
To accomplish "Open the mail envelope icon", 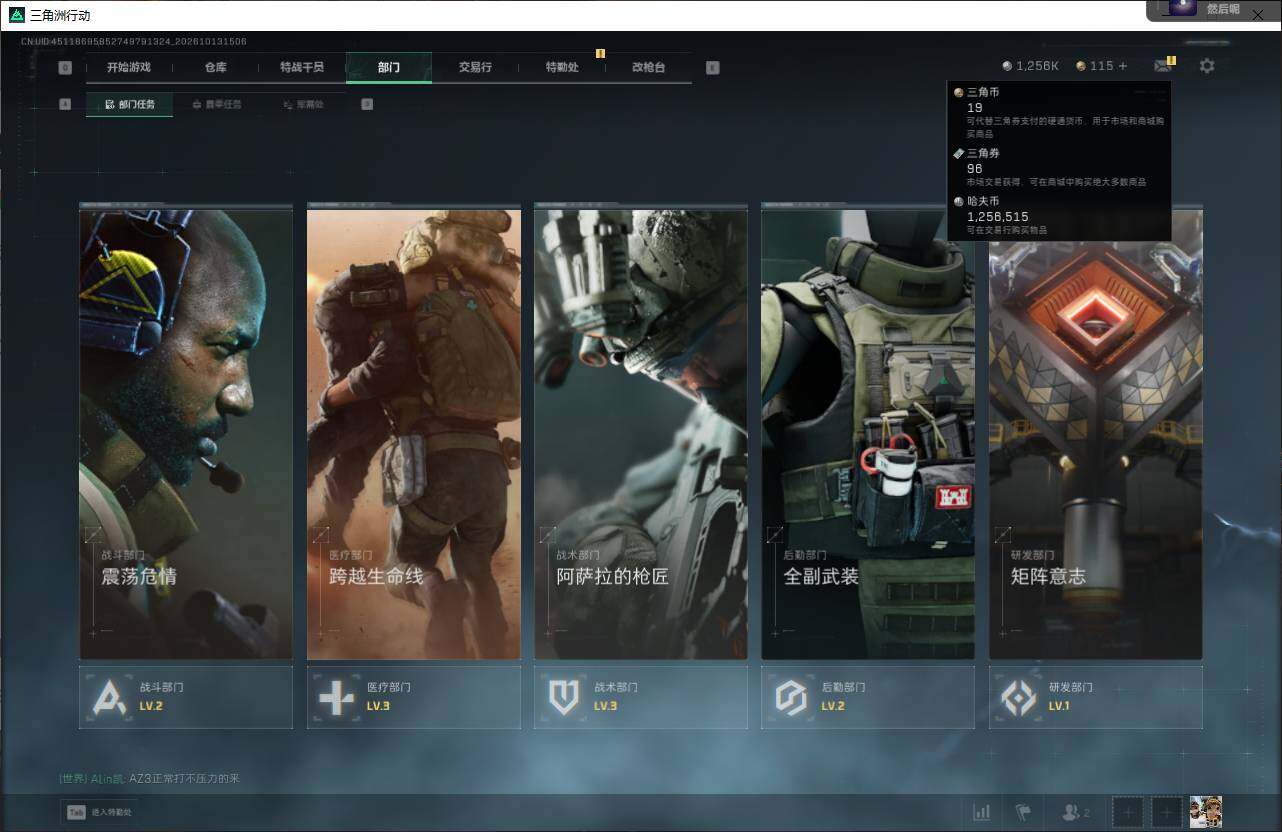I will (1162, 66).
